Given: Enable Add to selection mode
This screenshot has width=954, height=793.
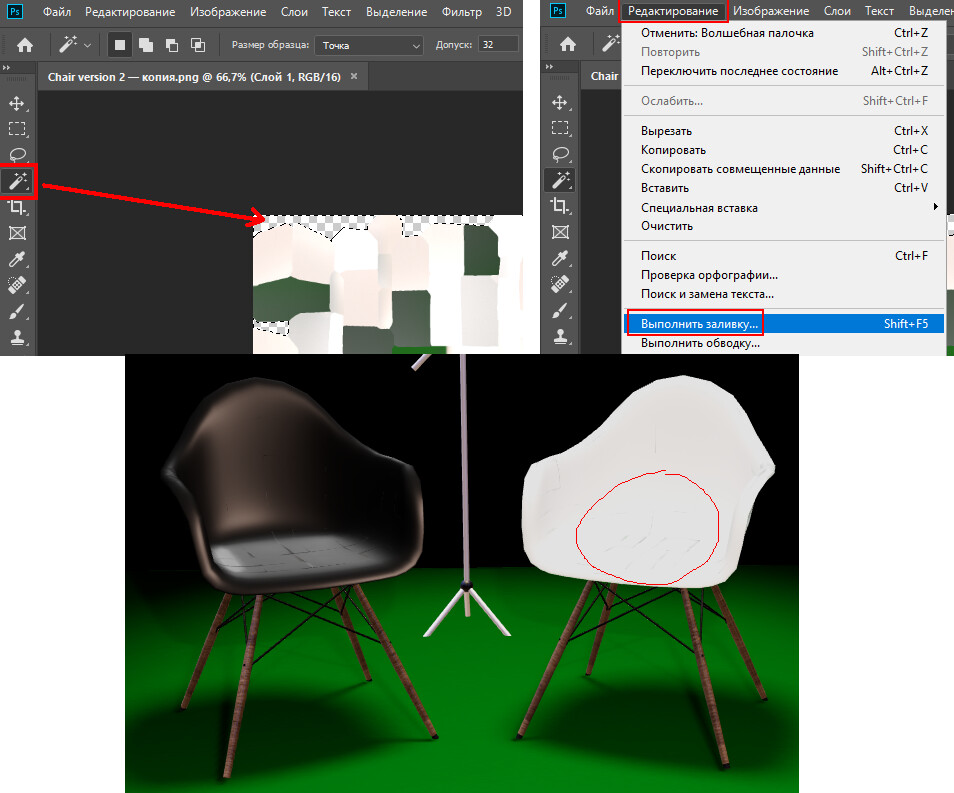Looking at the screenshot, I should click(x=146, y=44).
